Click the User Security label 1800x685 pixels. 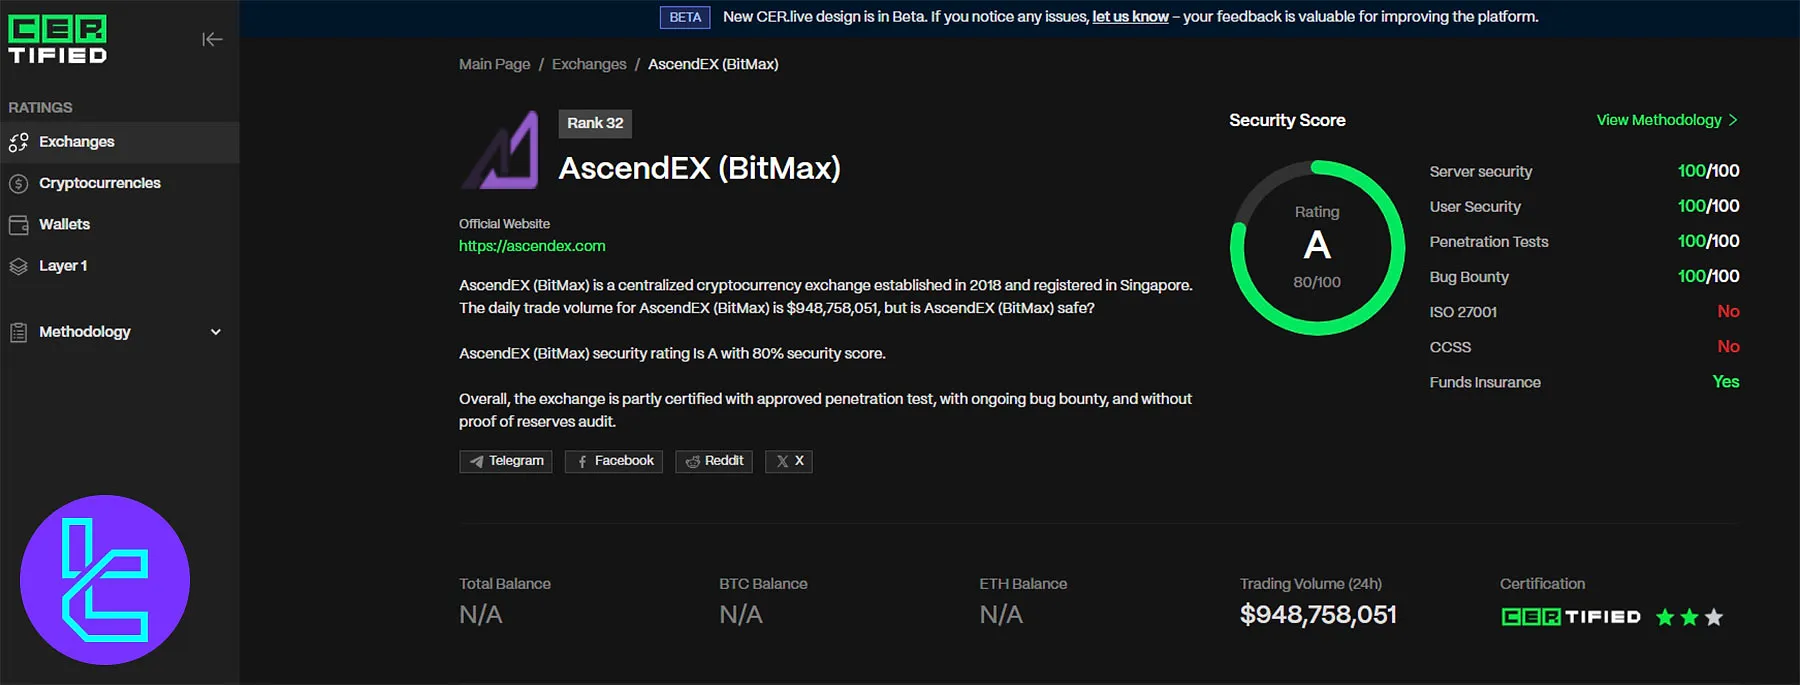1475,207
